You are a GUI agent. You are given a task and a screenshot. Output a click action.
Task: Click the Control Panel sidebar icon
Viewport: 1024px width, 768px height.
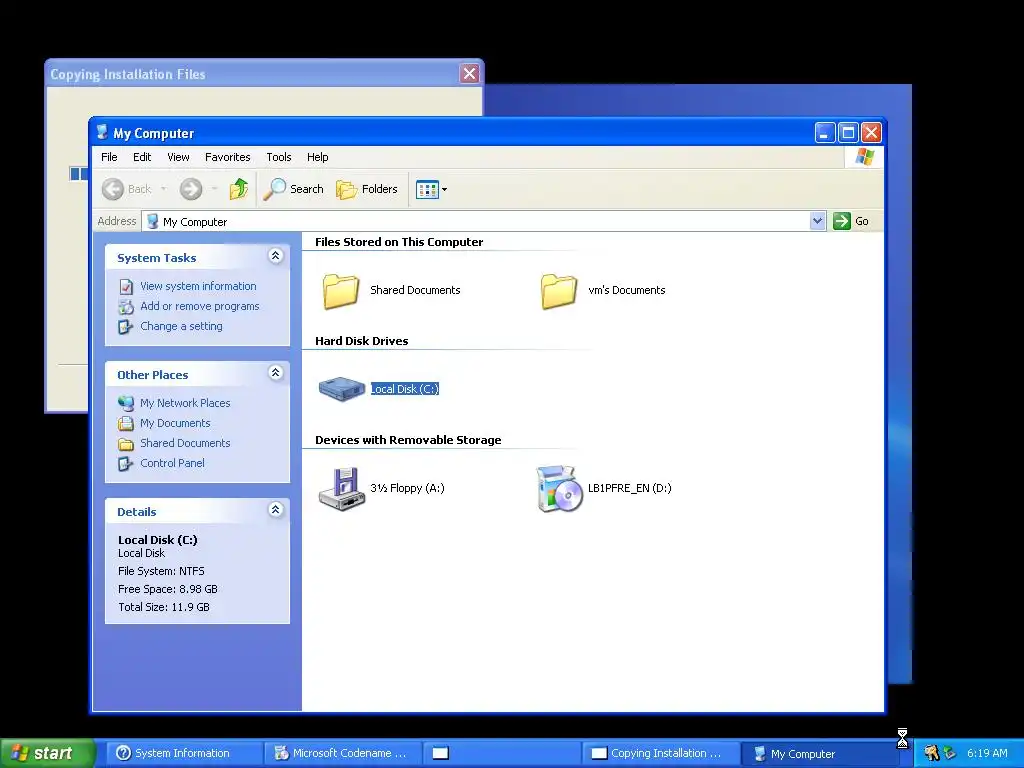point(125,464)
